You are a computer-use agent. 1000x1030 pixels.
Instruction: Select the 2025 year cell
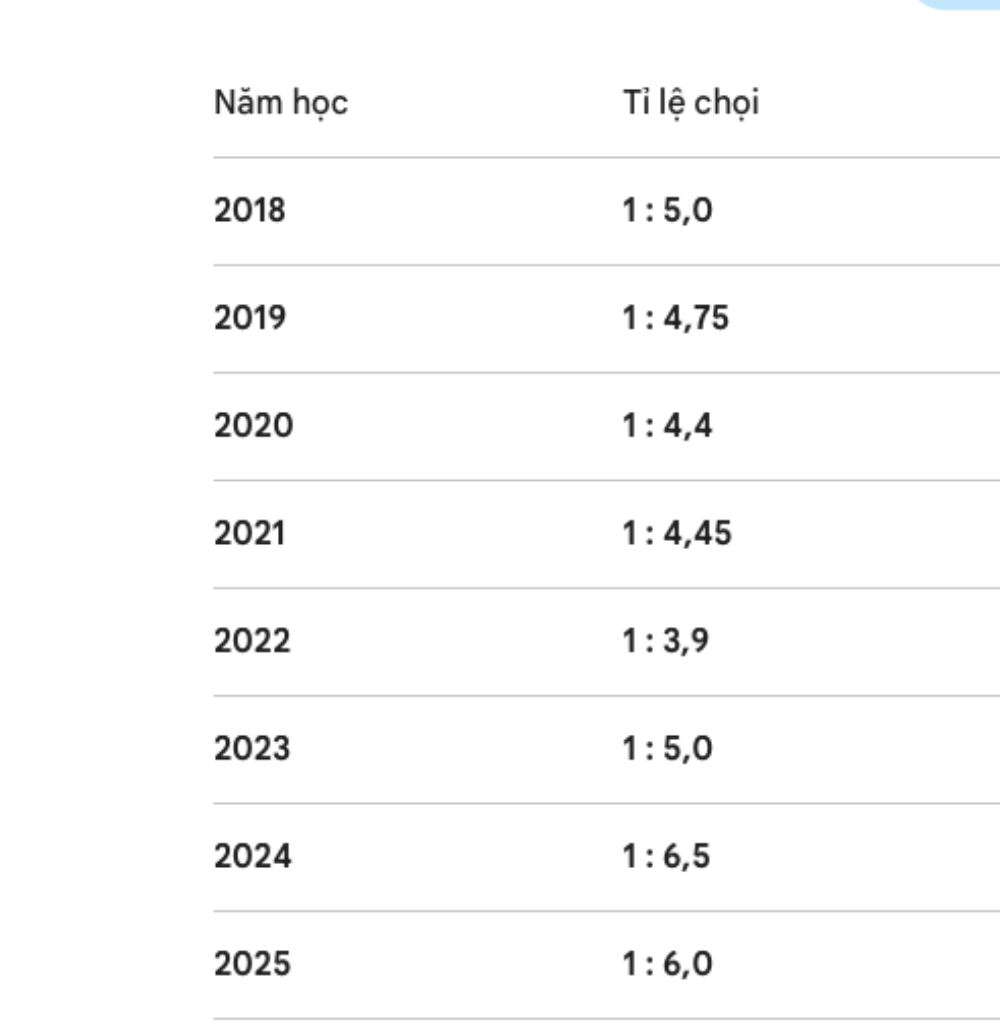253,964
